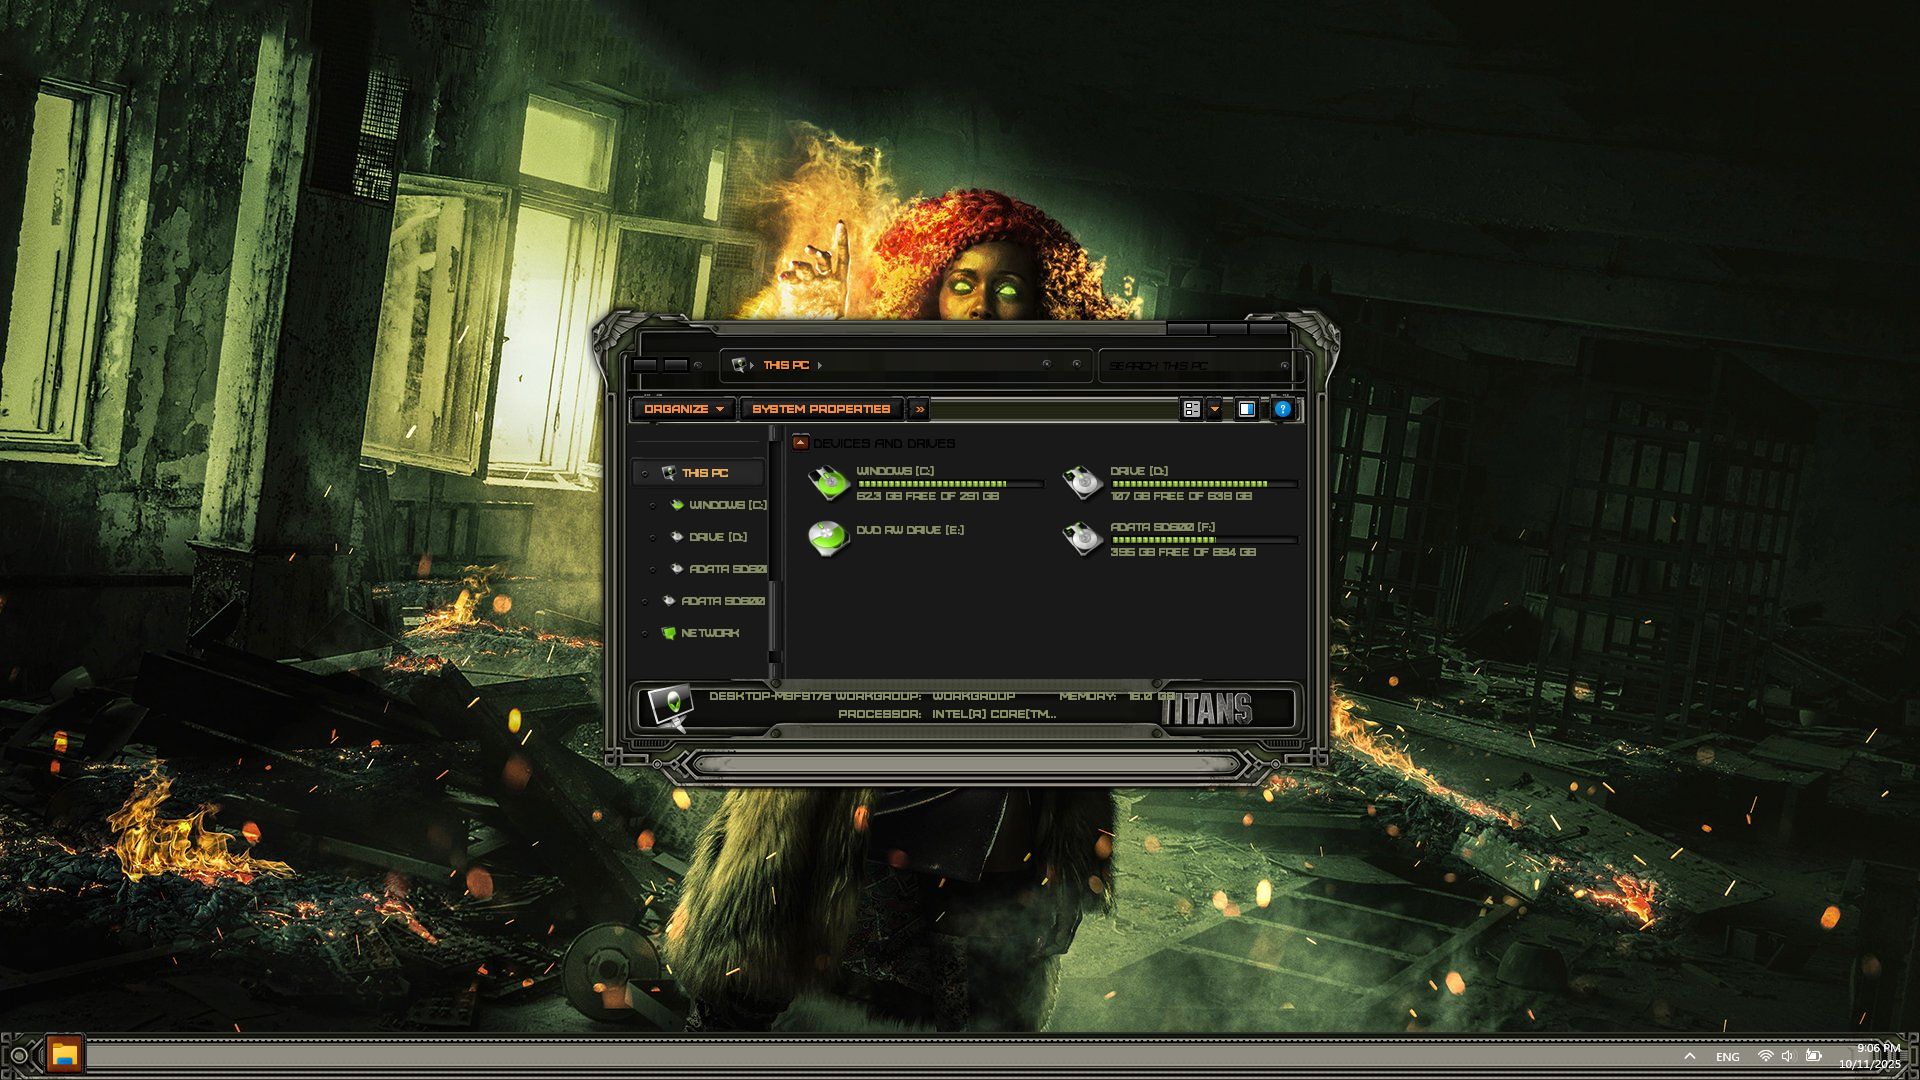Toggle the preview pane button

[1246, 409]
